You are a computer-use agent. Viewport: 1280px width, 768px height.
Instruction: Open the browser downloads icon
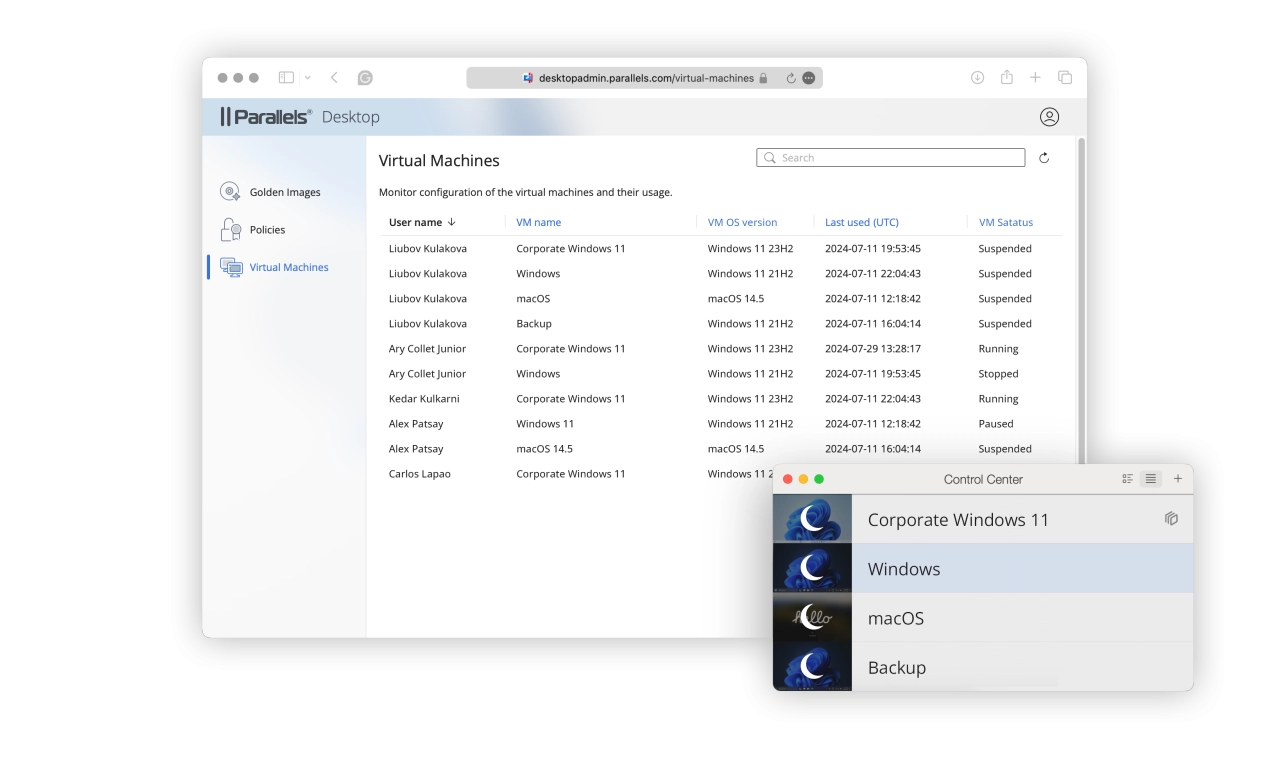pos(977,78)
